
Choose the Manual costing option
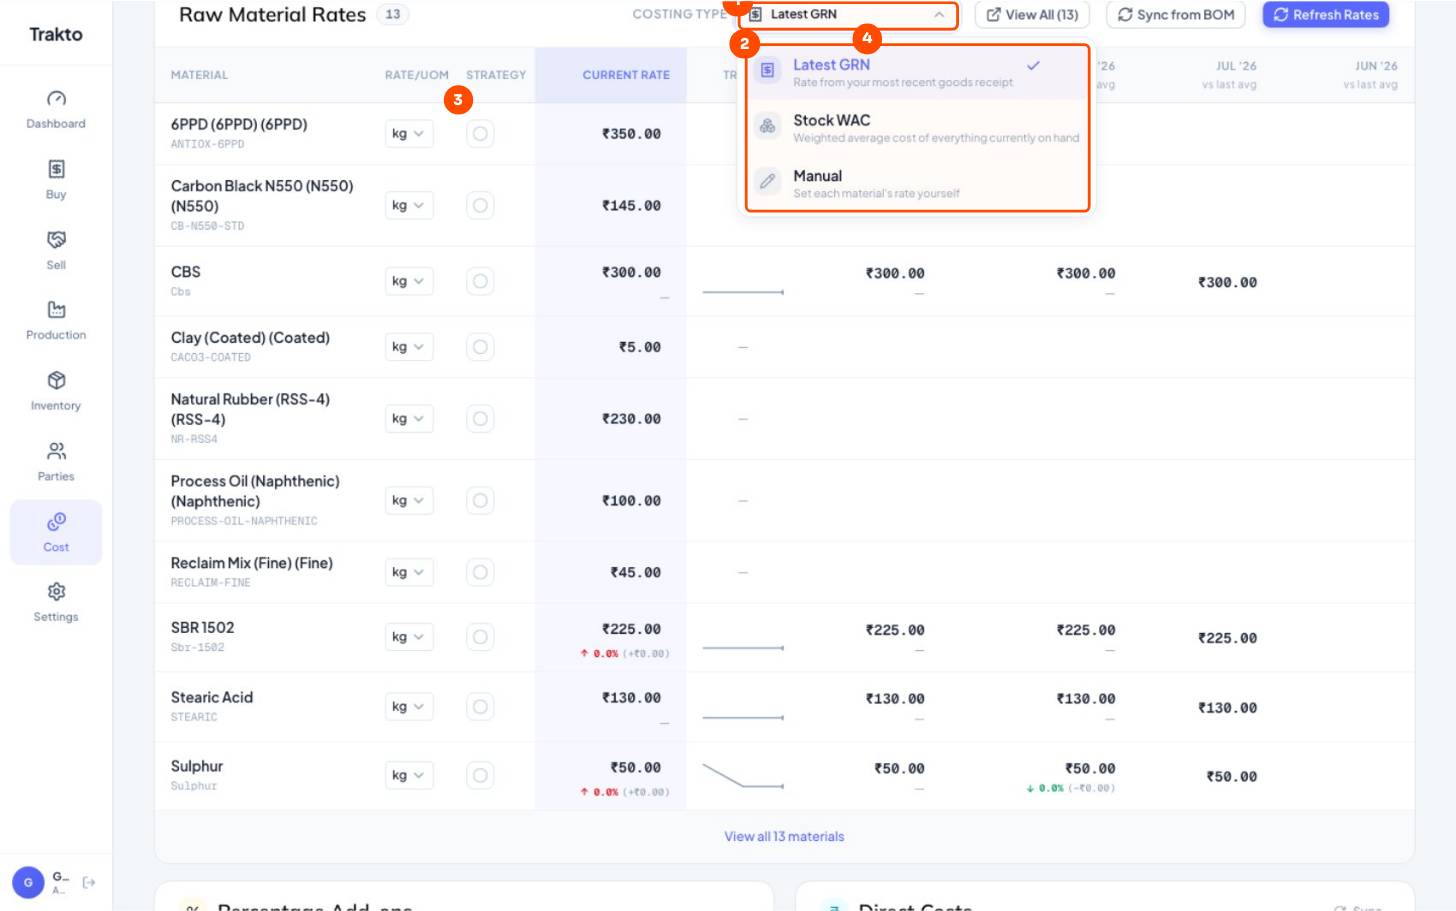point(916,183)
